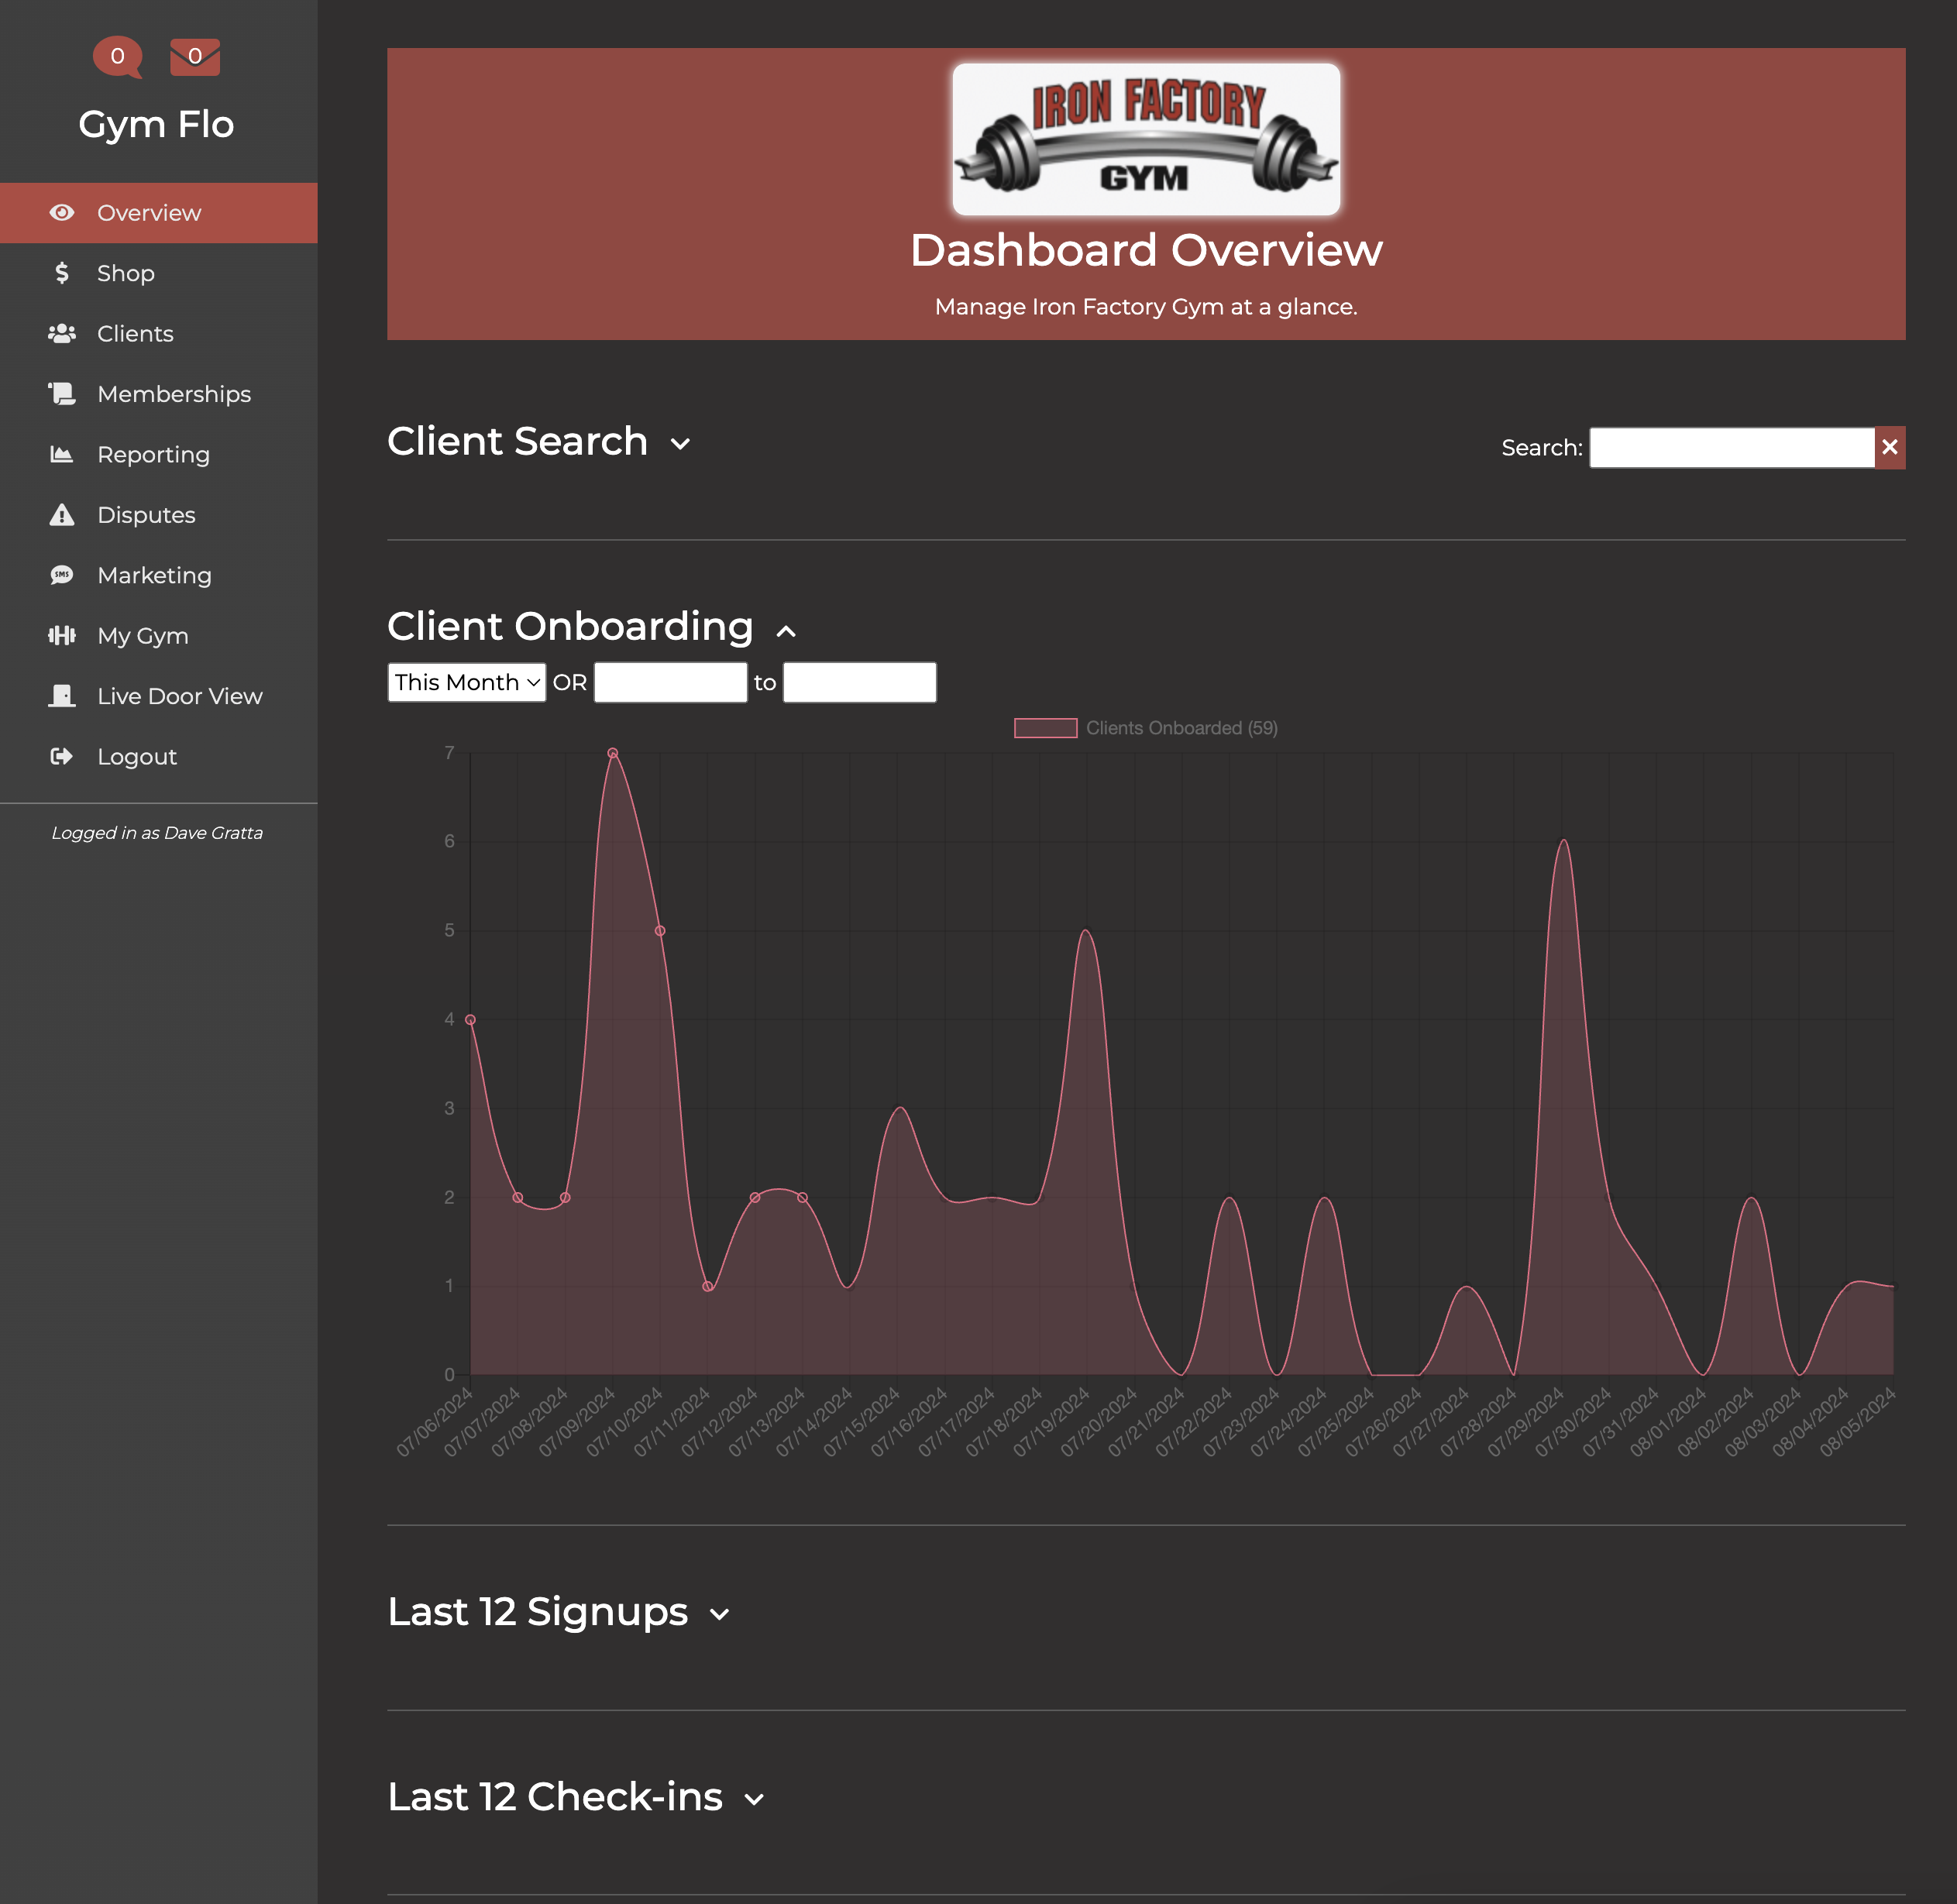
Task: Click the chart data point valued 5
Action: tap(660, 931)
